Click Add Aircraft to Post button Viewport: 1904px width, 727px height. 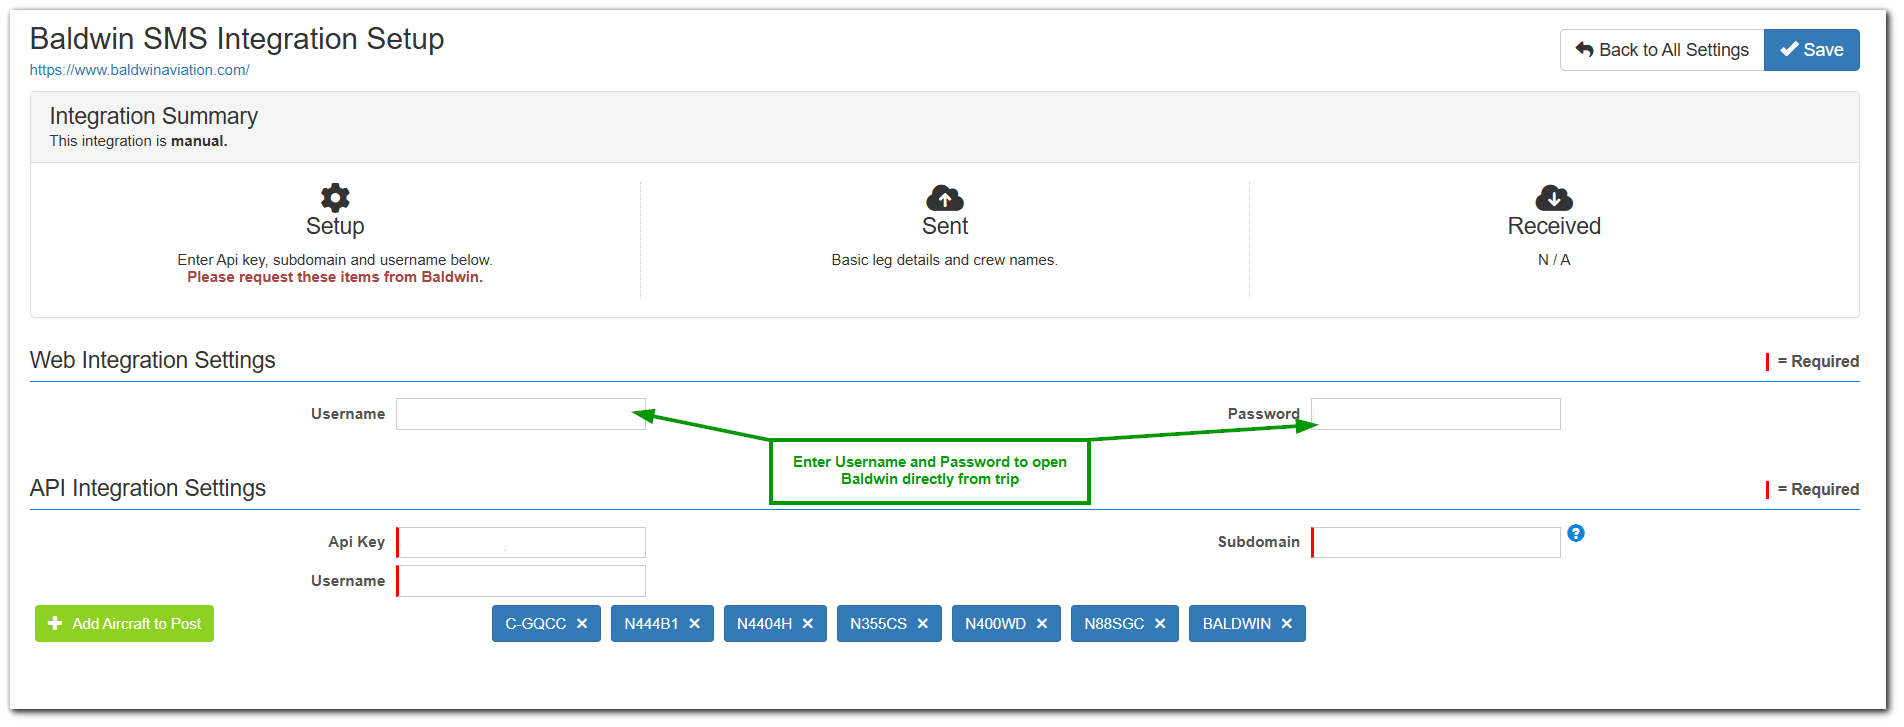[124, 624]
